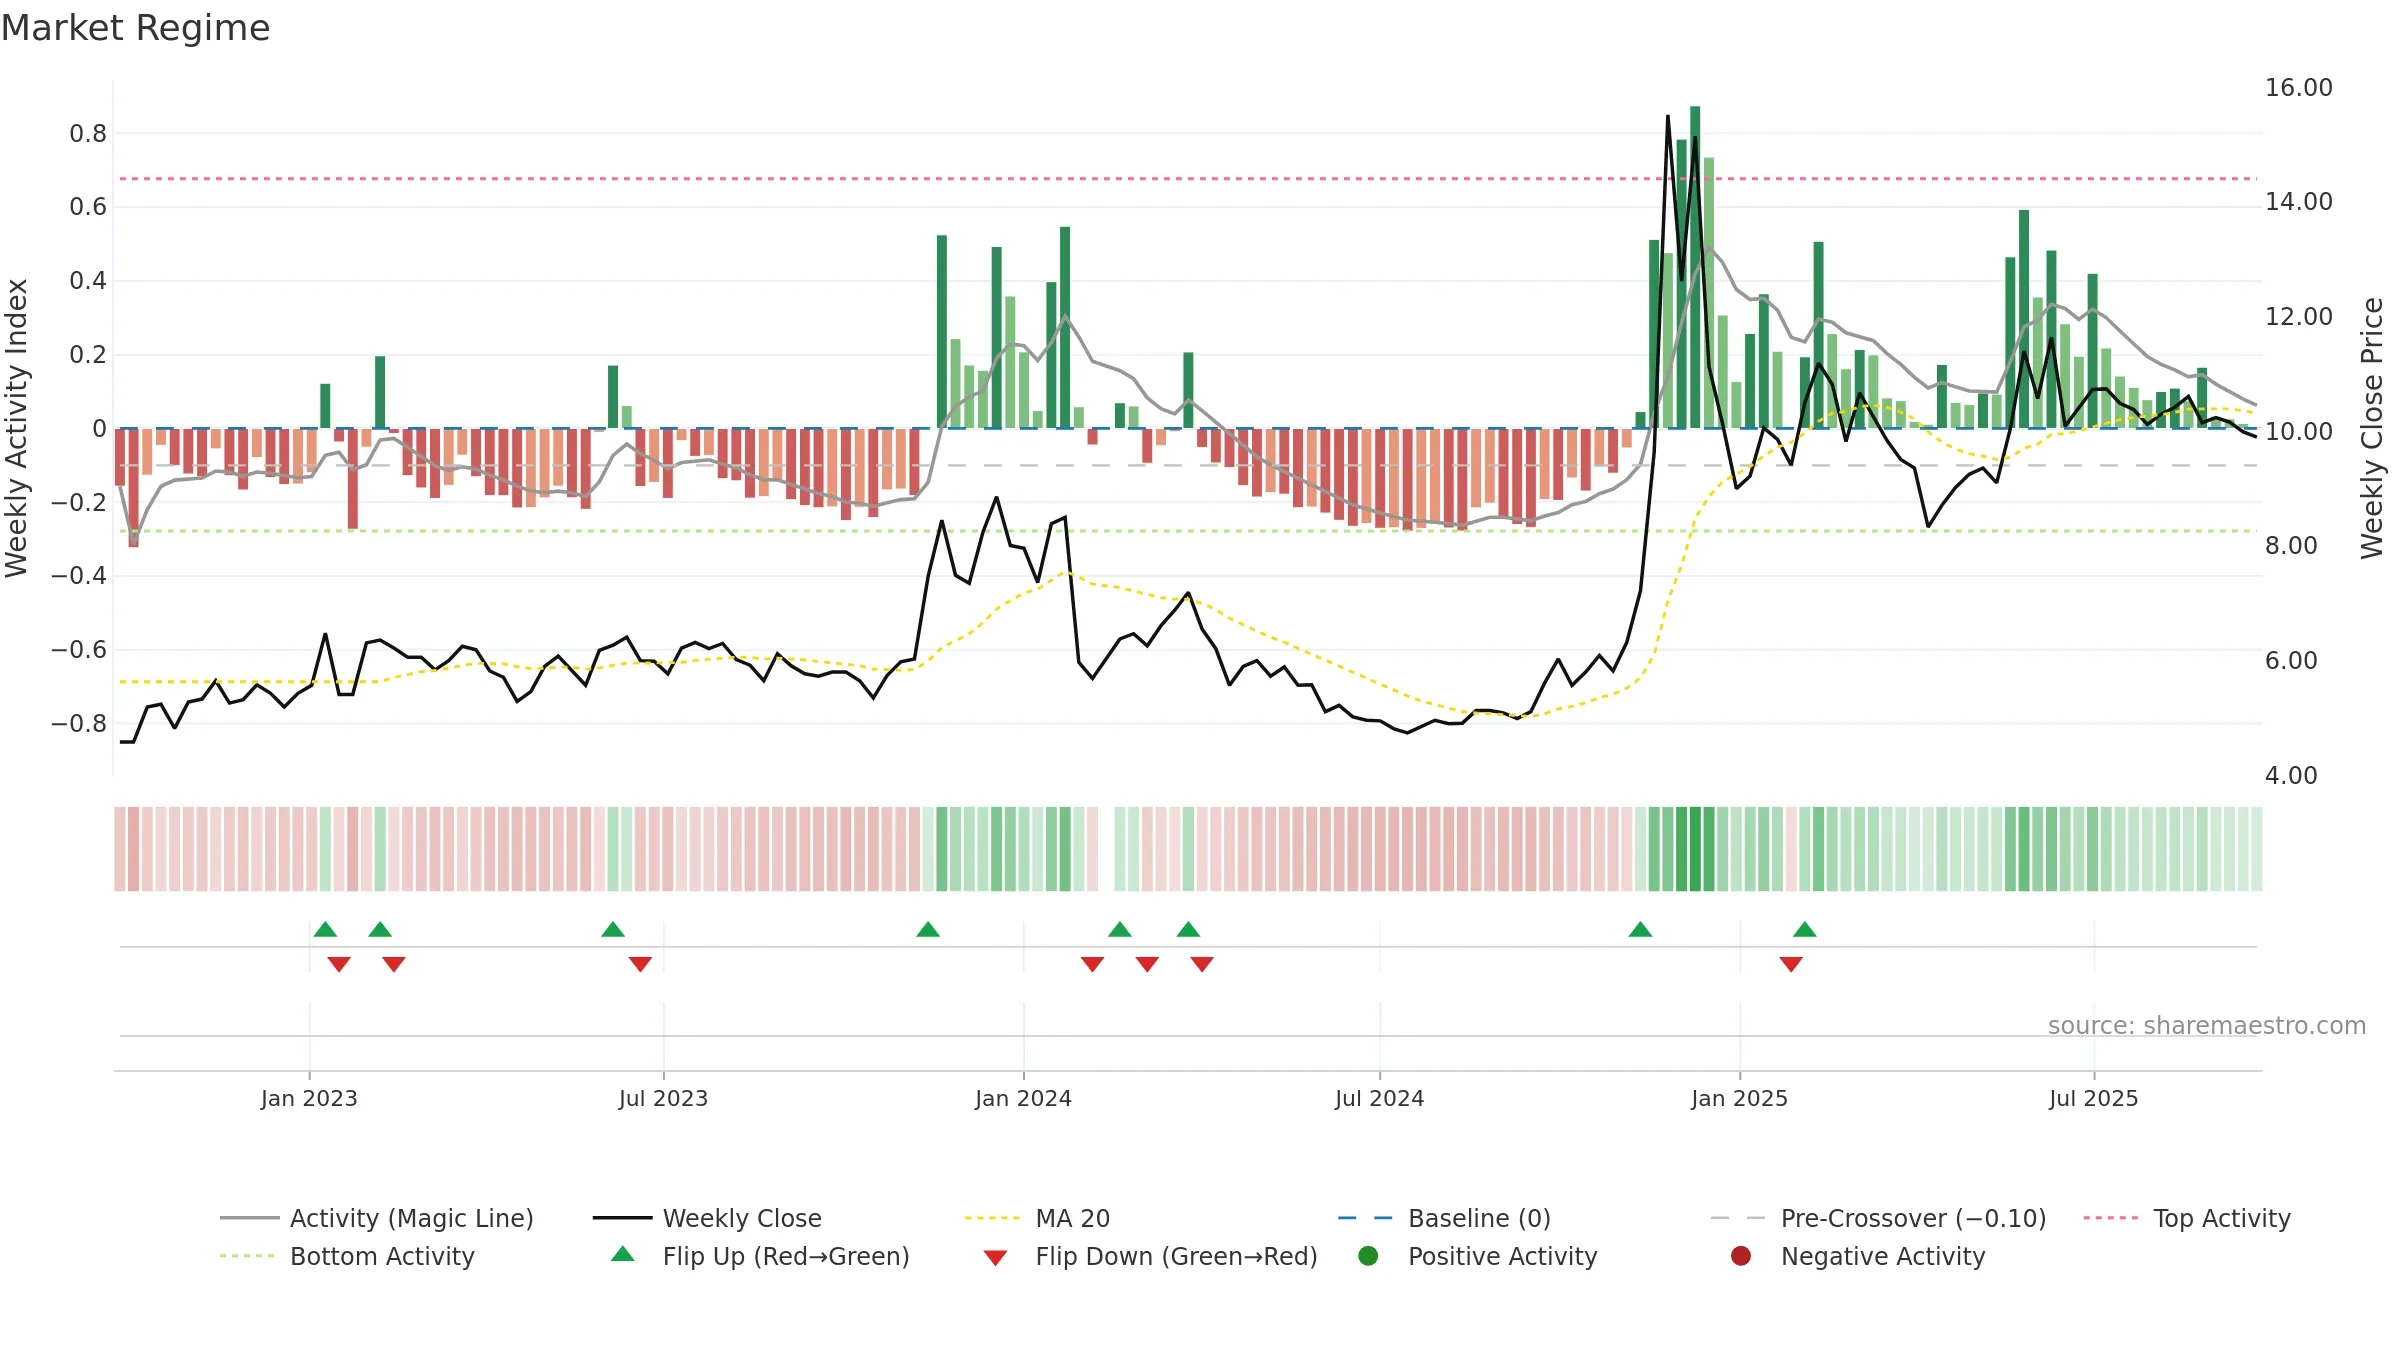
Task: Click the Positive Activity legend label
Action: click(x=1503, y=1256)
